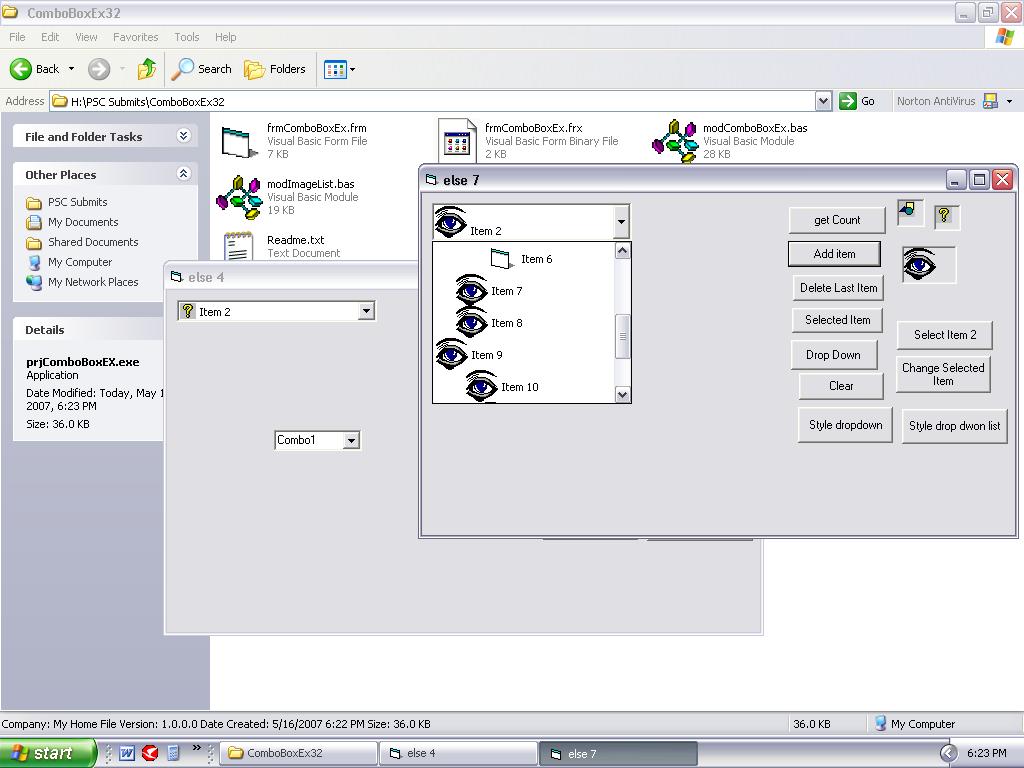Open the frmComboBoxEx.frx file icon
This screenshot has width=1024, height=768.
[457, 141]
